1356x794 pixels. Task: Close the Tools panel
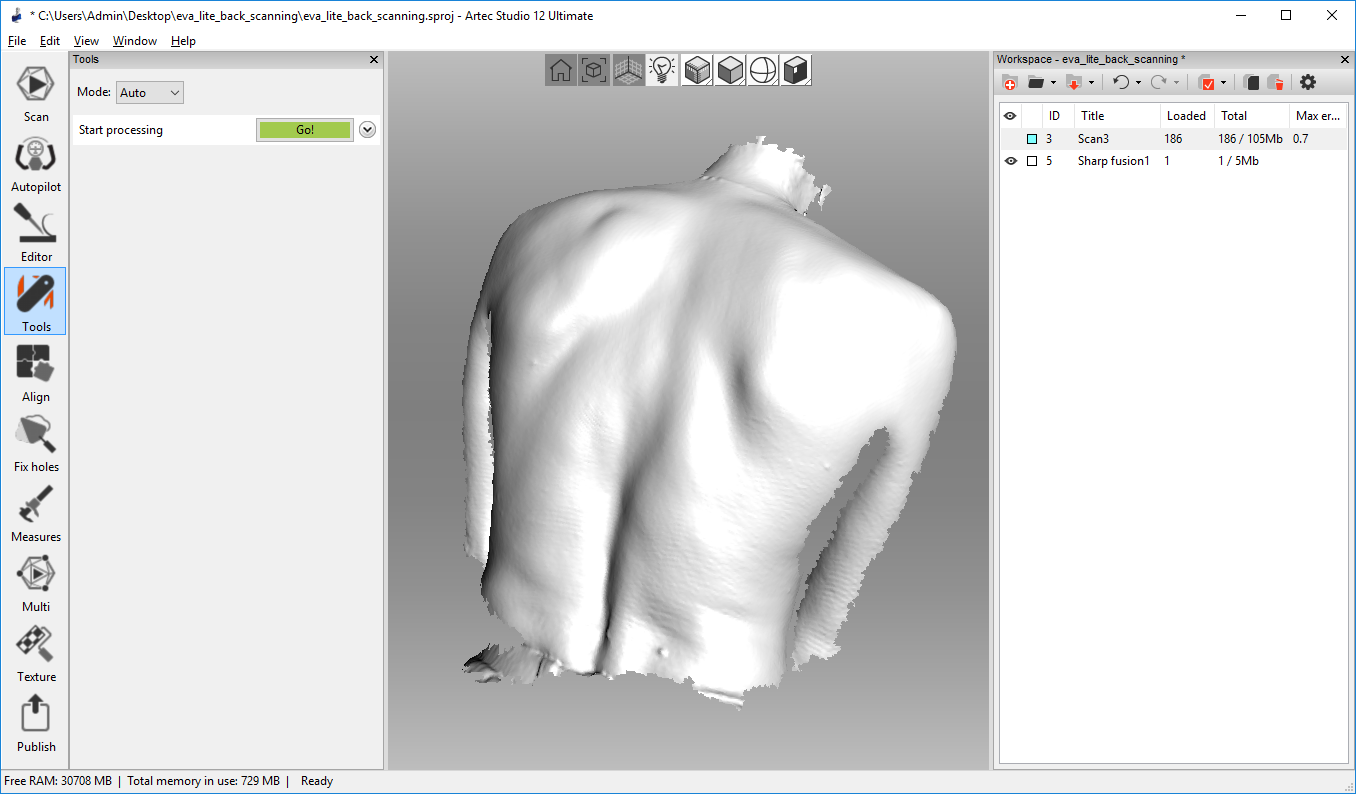pyautogui.click(x=374, y=60)
